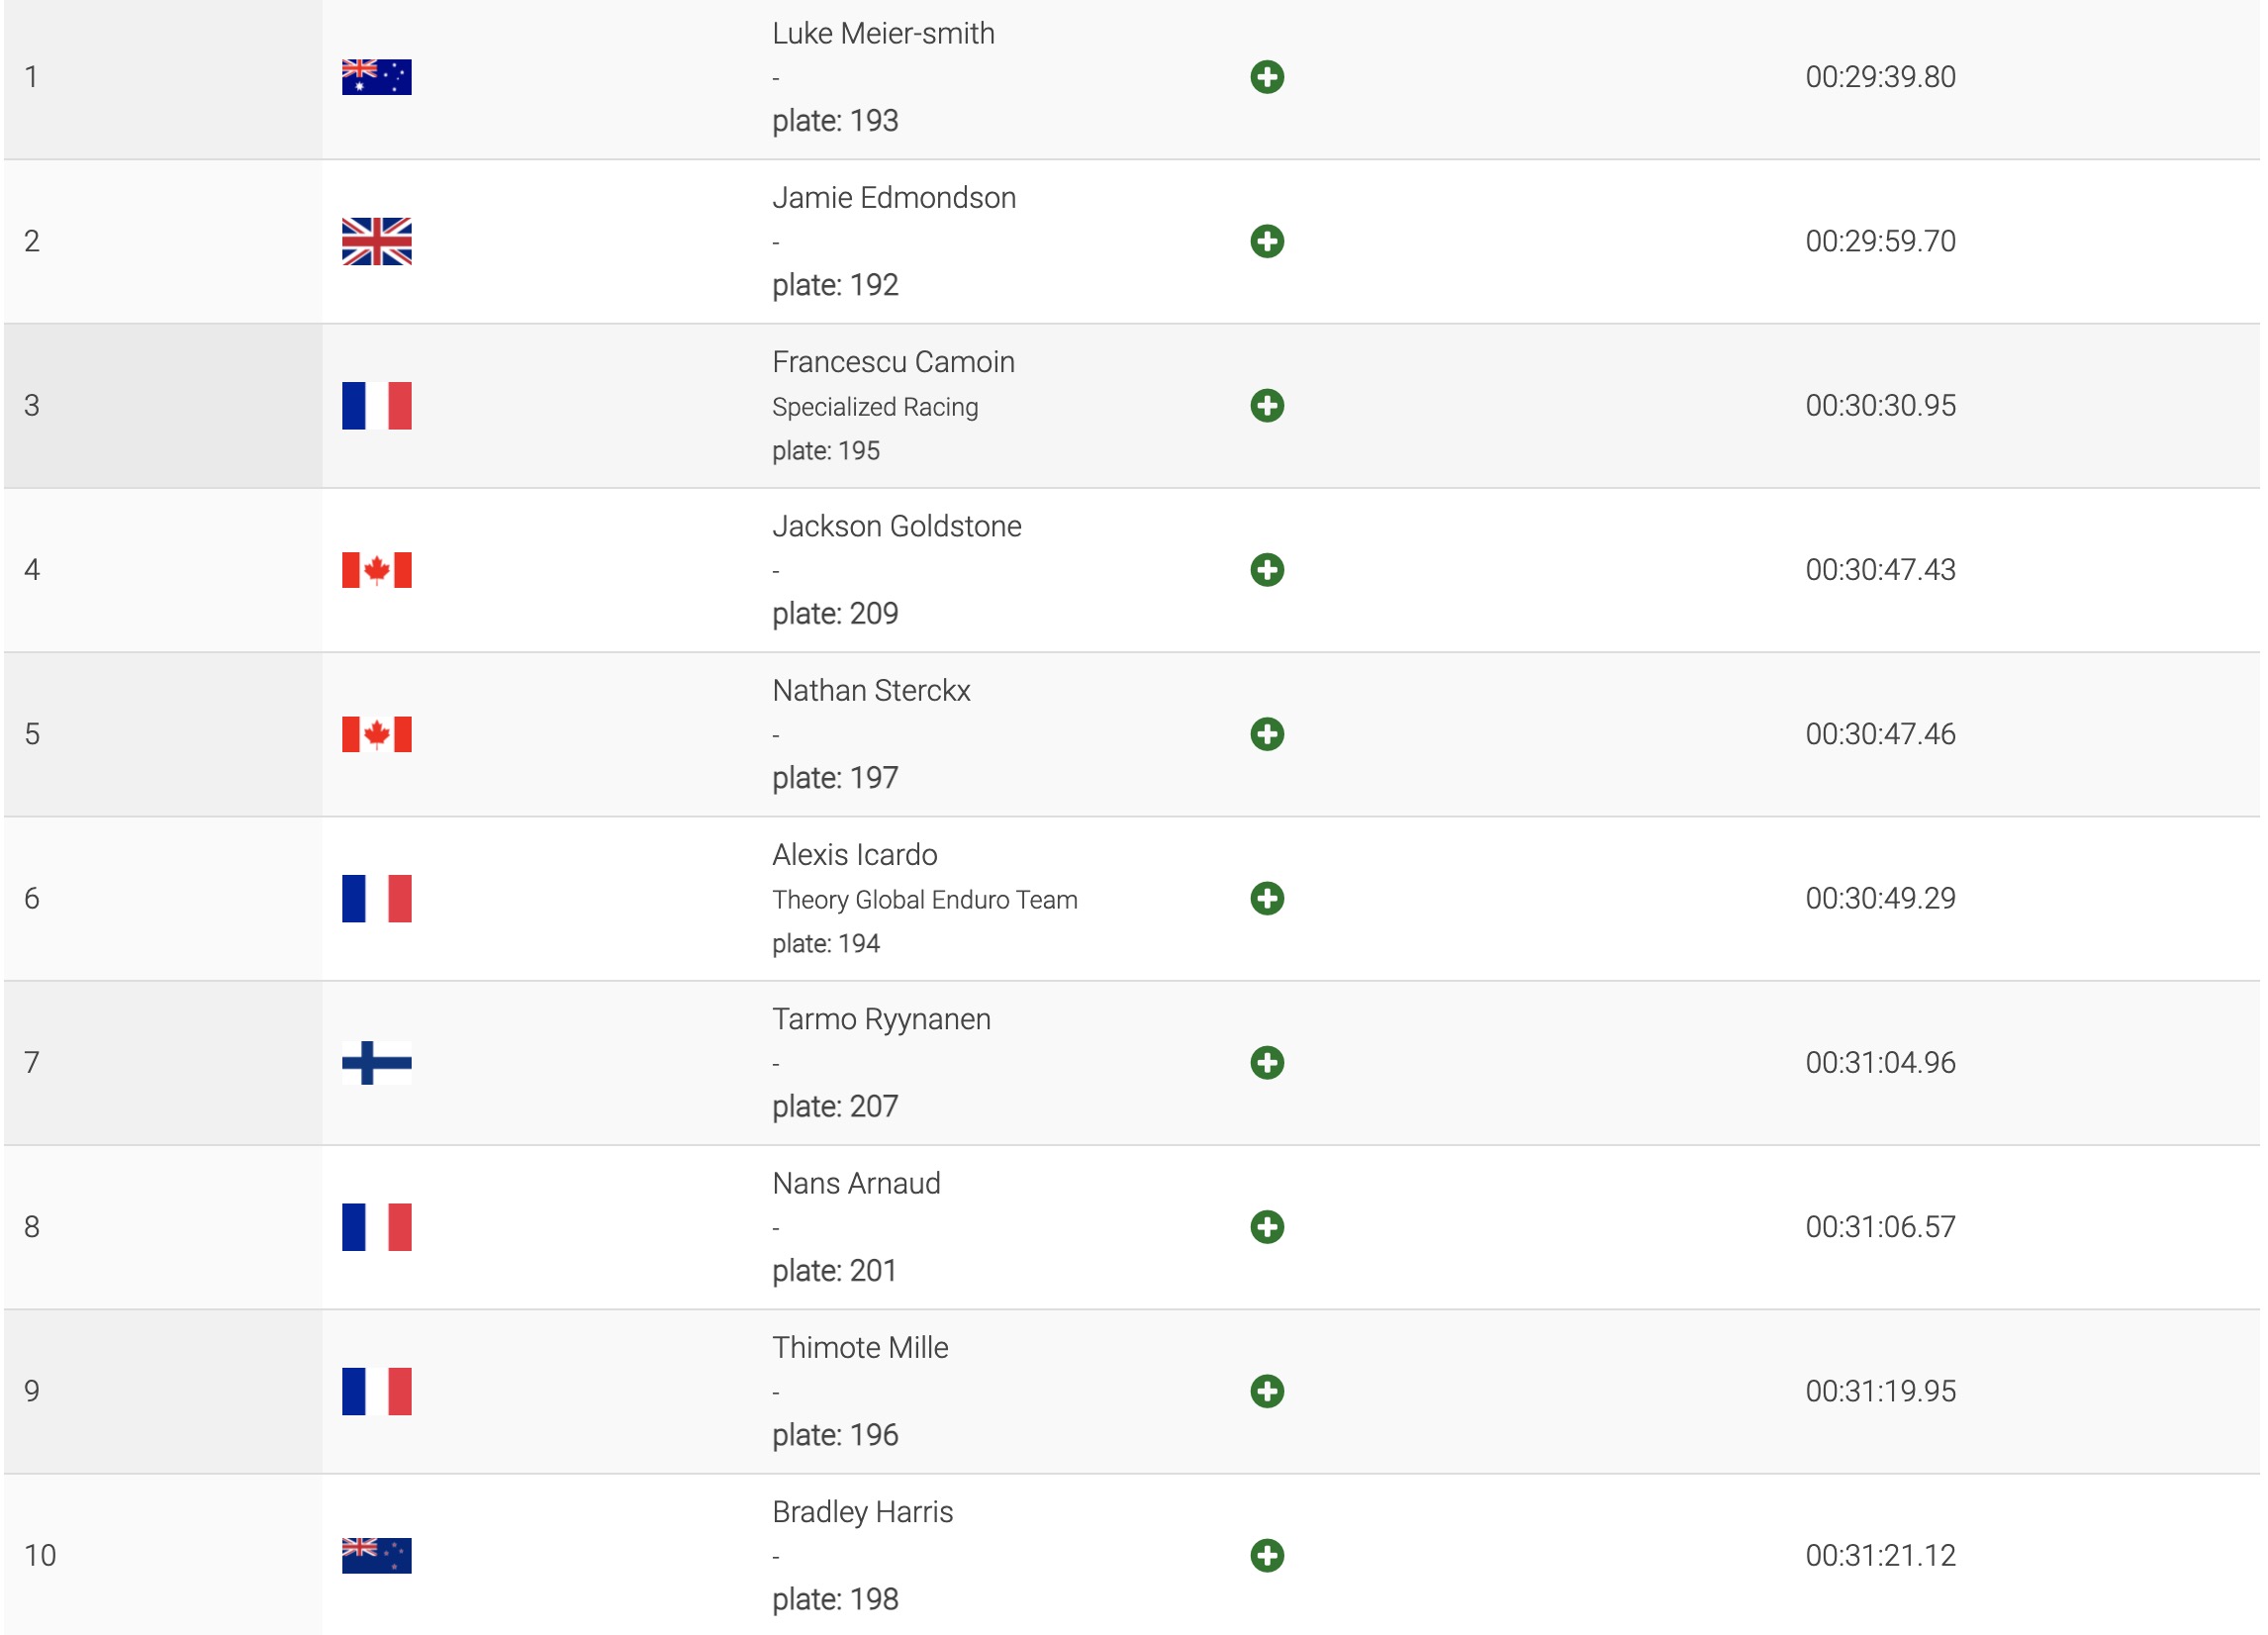2268x1635 pixels.
Task: Expand Thimote Mille's row details
Action: [1266, 1391]
